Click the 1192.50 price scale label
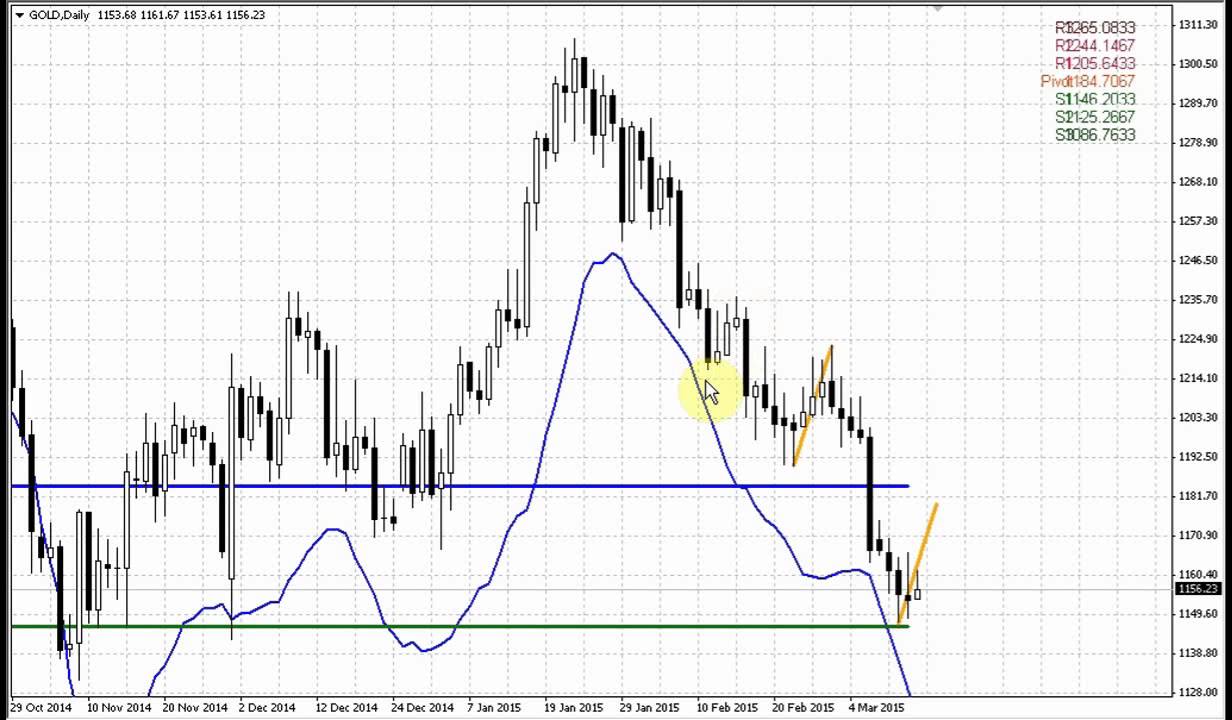The width and height of the screenshot is (1232, 720). click(x=1198, y=457)
